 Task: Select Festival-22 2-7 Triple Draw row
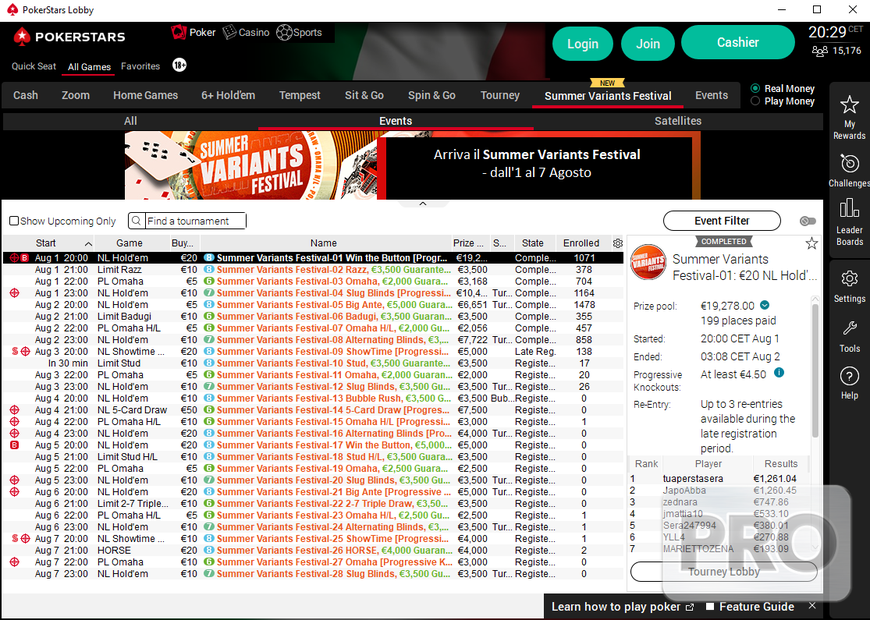point(313,503)
